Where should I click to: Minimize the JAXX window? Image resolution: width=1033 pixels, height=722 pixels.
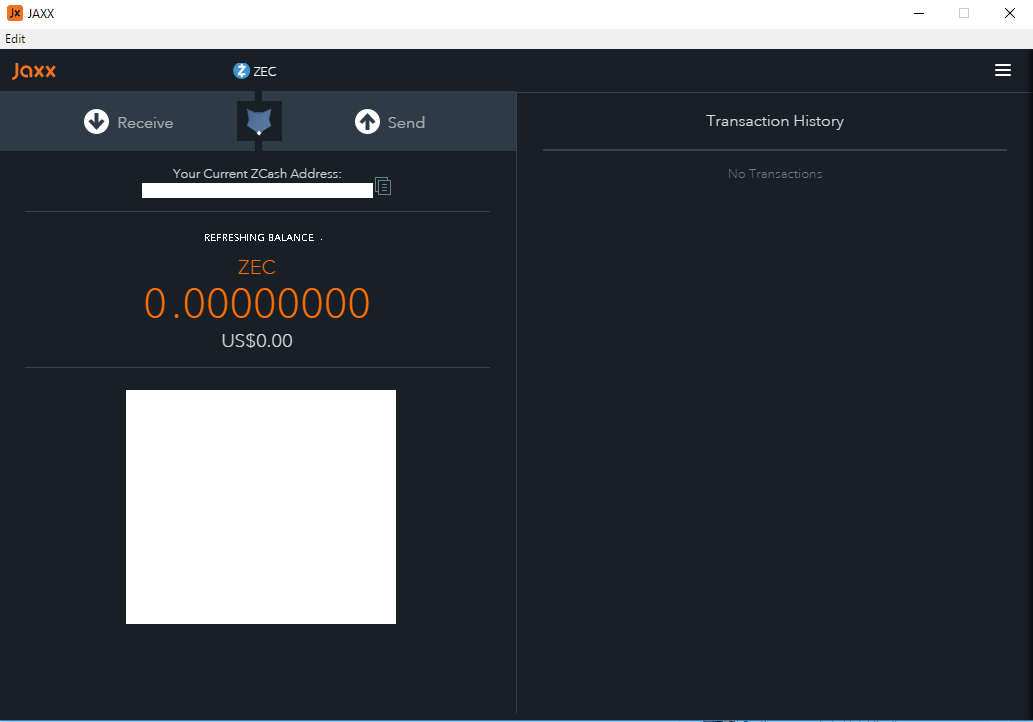(x=919, y=13)
